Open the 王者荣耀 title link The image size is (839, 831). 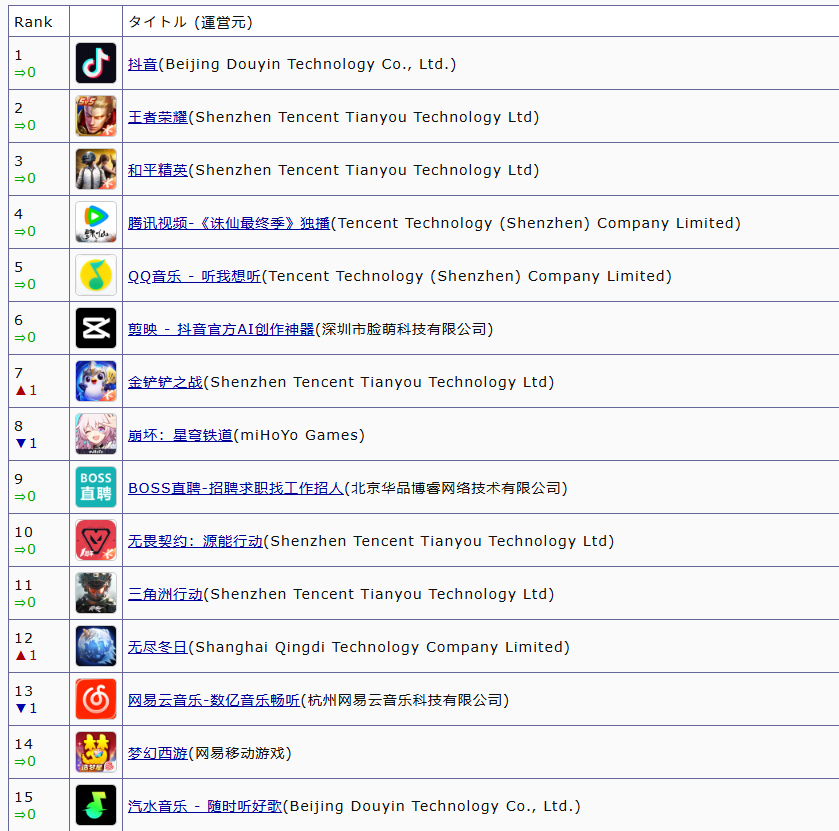click(158, 117)
